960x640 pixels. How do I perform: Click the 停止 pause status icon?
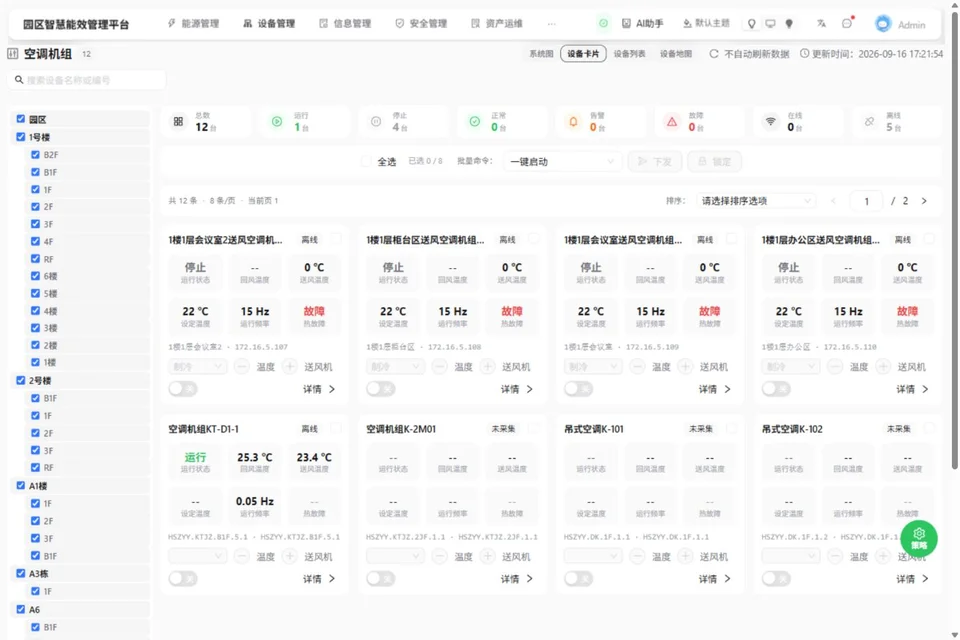click(x=376, y=121)
